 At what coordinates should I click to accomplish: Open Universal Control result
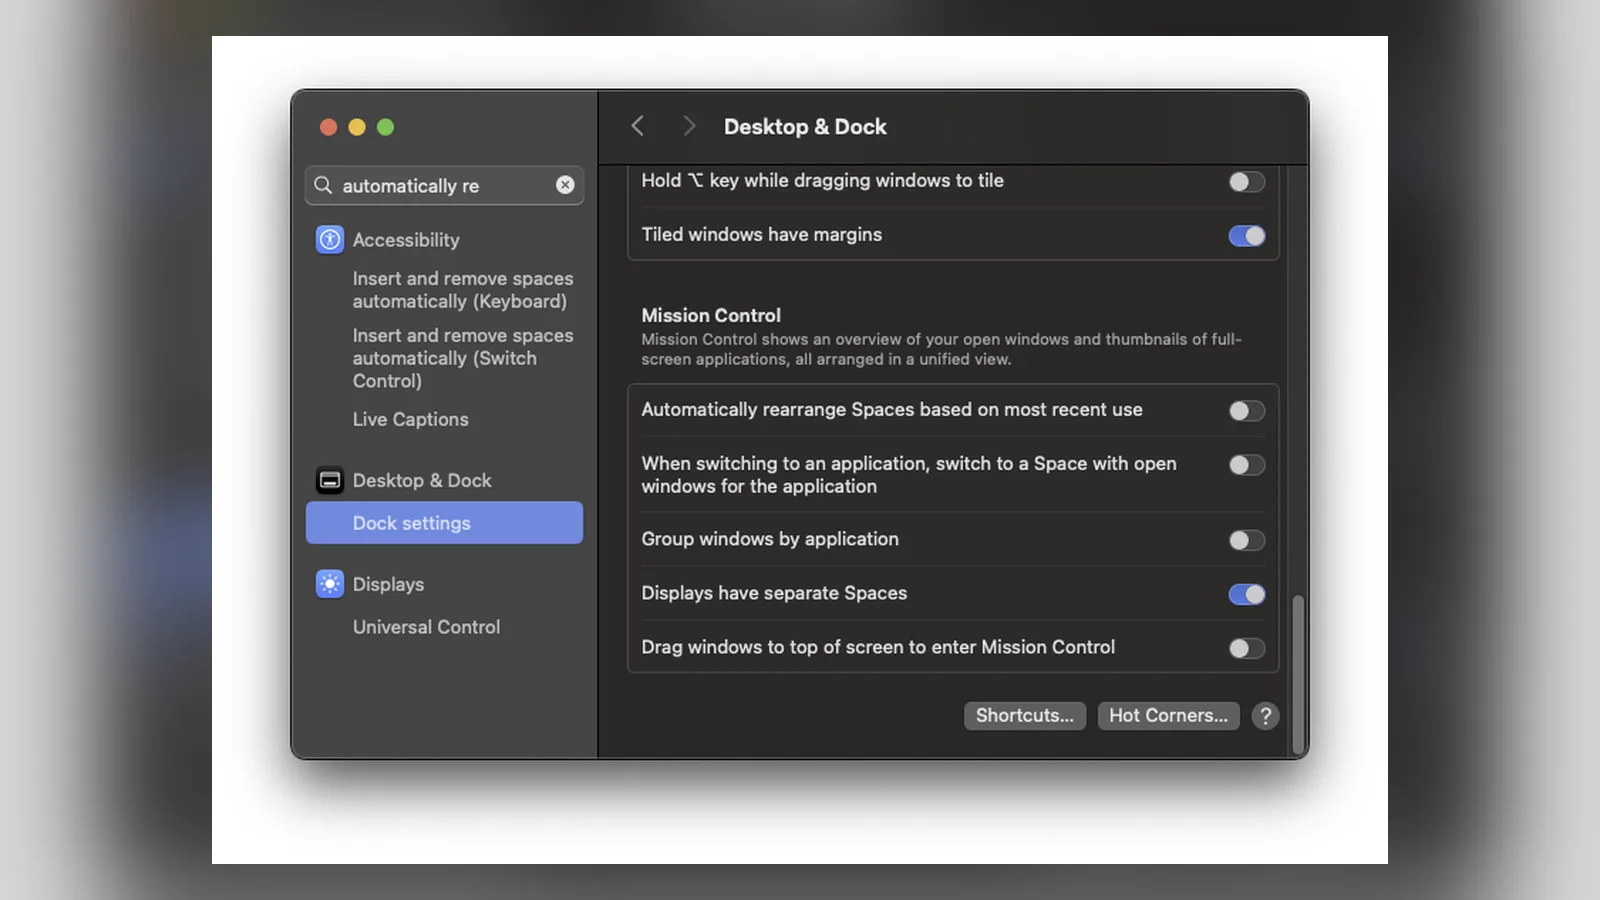pyautogui.click(x=426, y=627)
